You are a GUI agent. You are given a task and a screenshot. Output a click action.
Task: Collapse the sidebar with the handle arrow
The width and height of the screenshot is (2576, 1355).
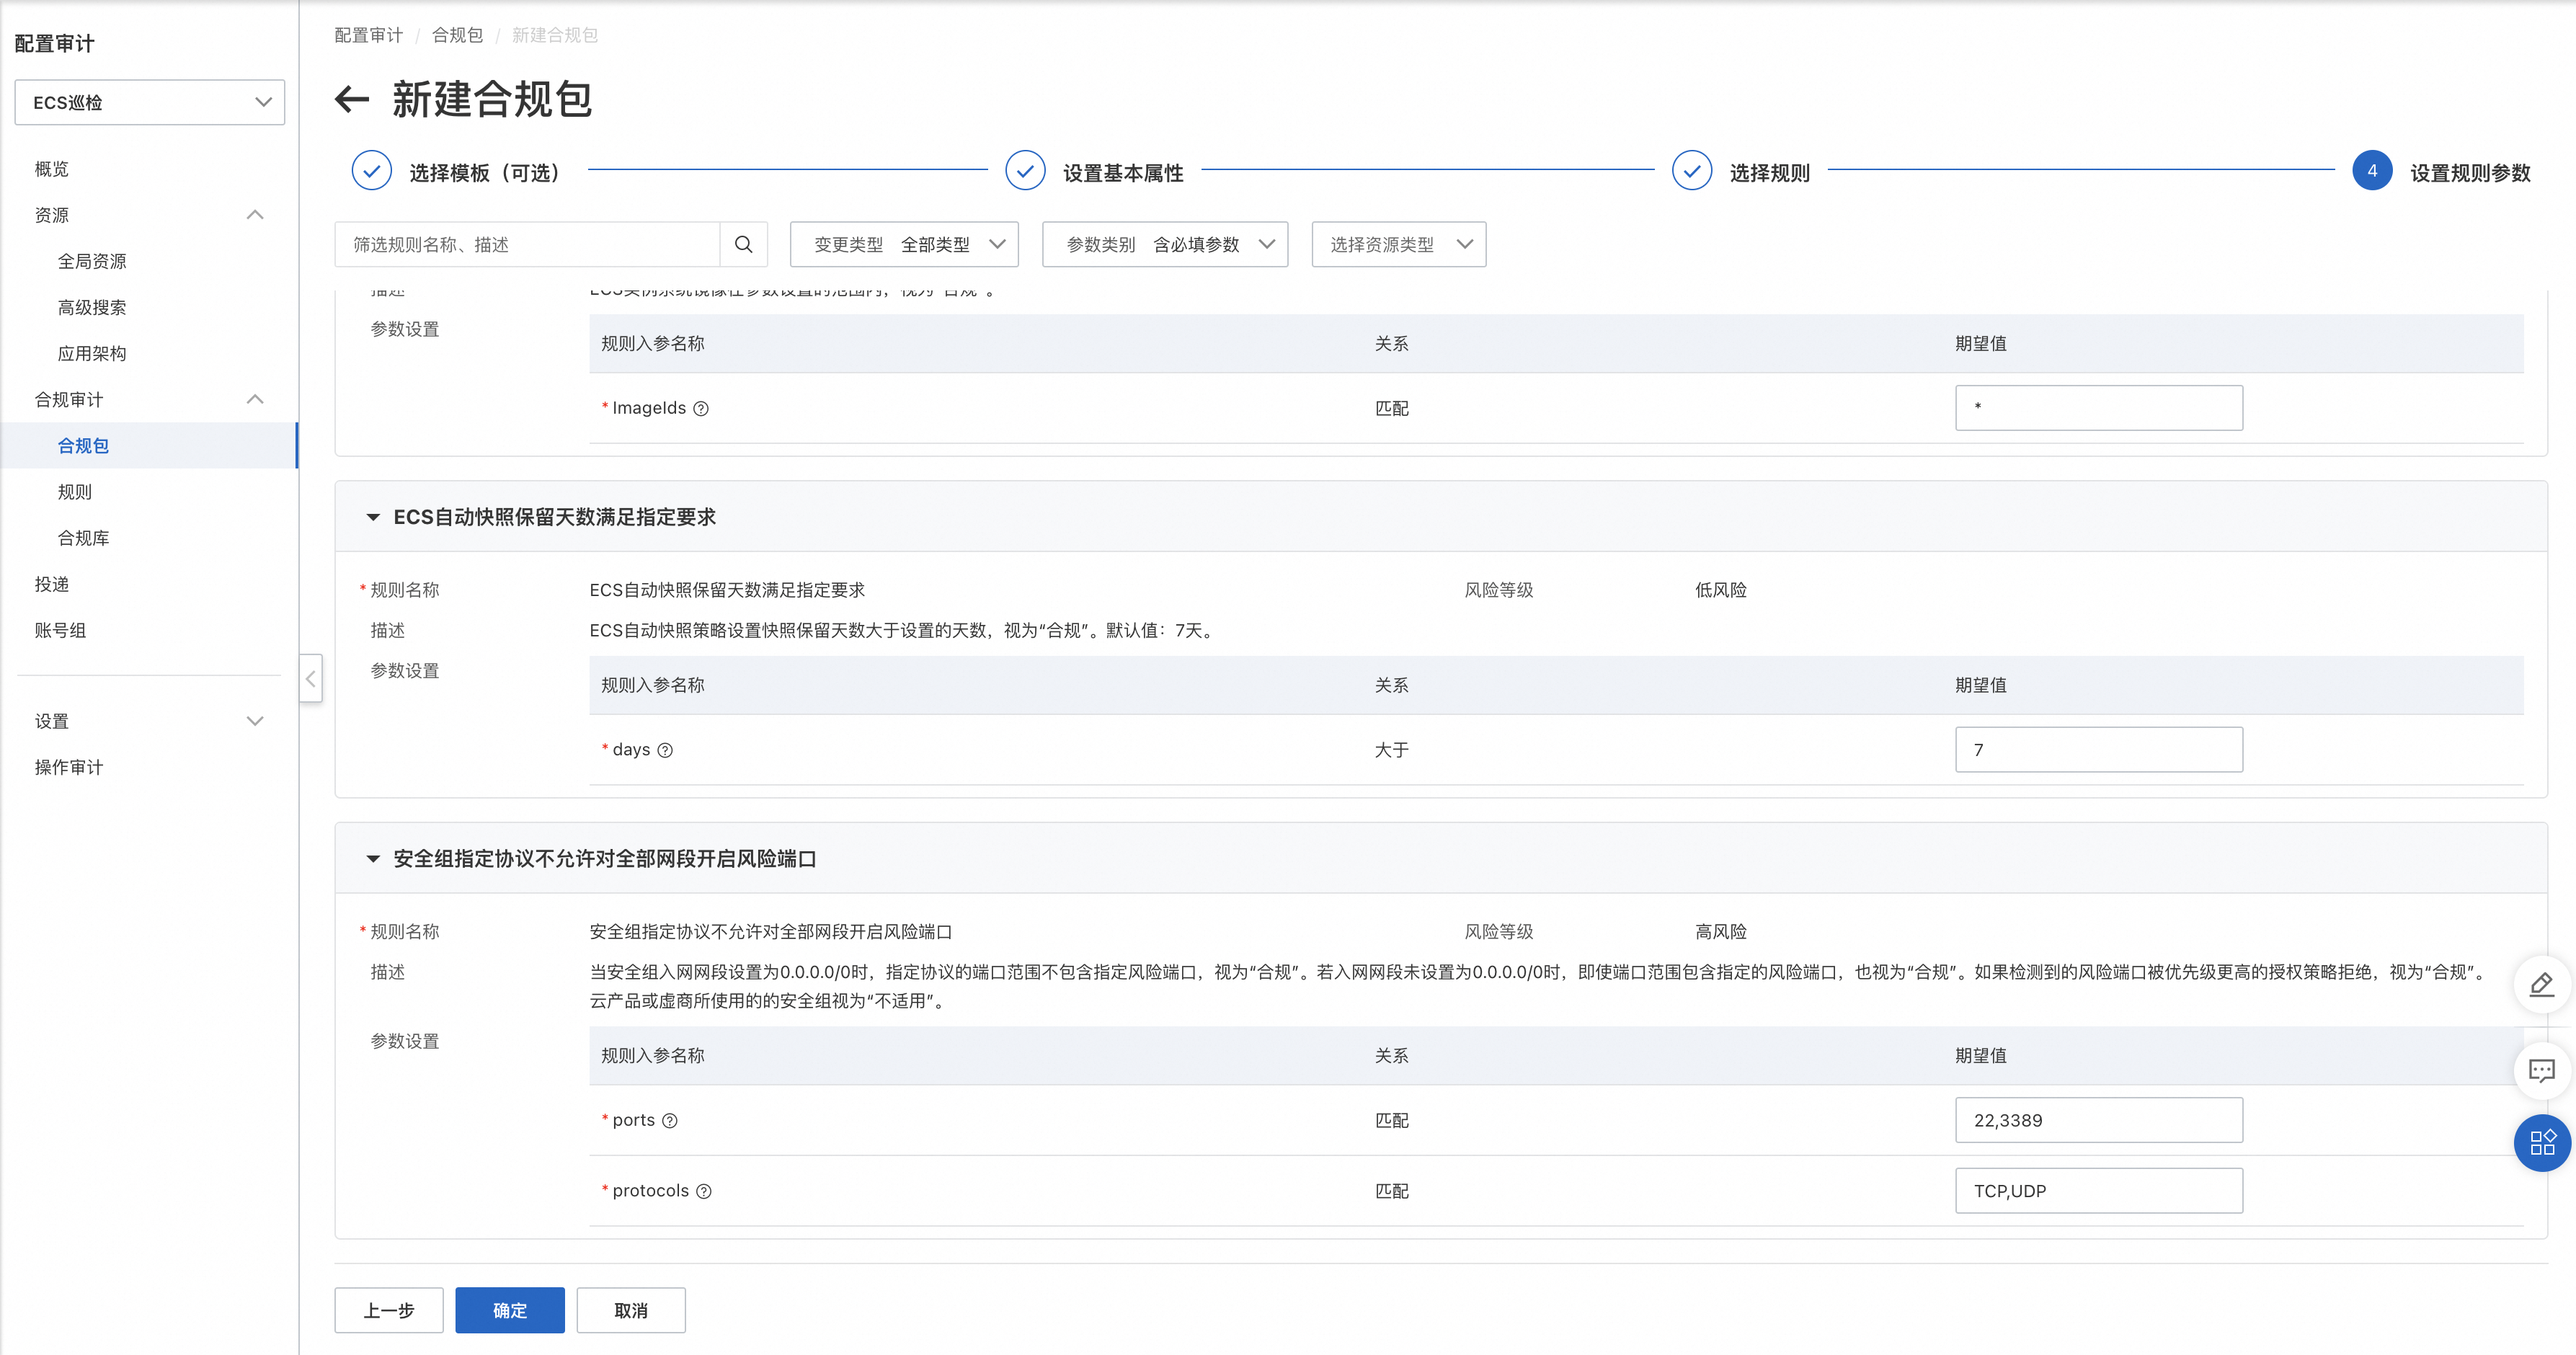(311, 678)
